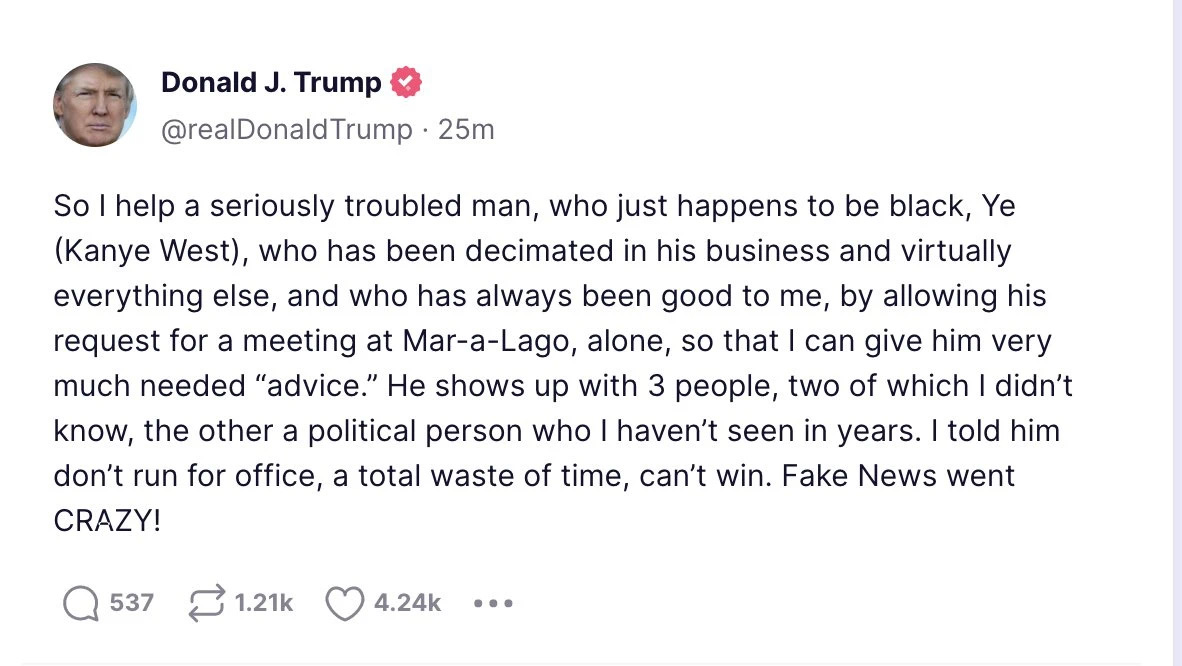Image resolution: width=1182 pixels, height=666 pixels.
Task: Click the word CRAZY! ending the post
Action: 106,521
